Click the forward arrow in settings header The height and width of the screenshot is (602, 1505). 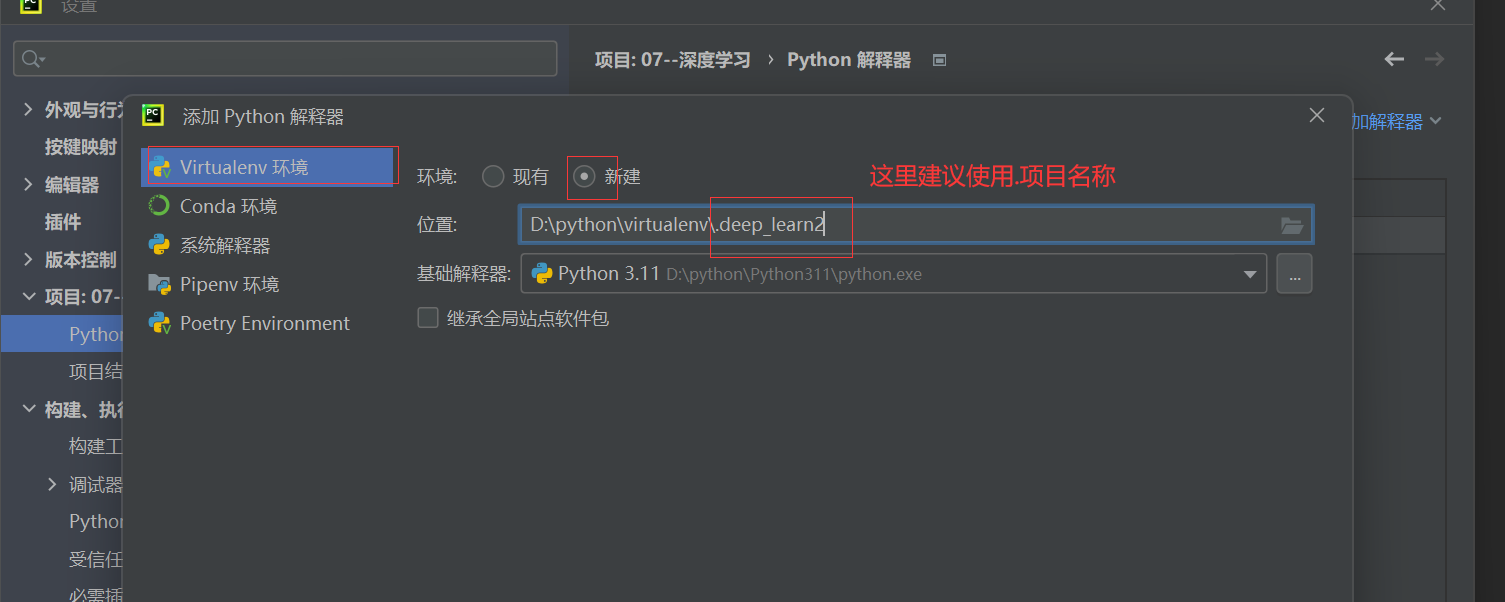pos(1434,59)
